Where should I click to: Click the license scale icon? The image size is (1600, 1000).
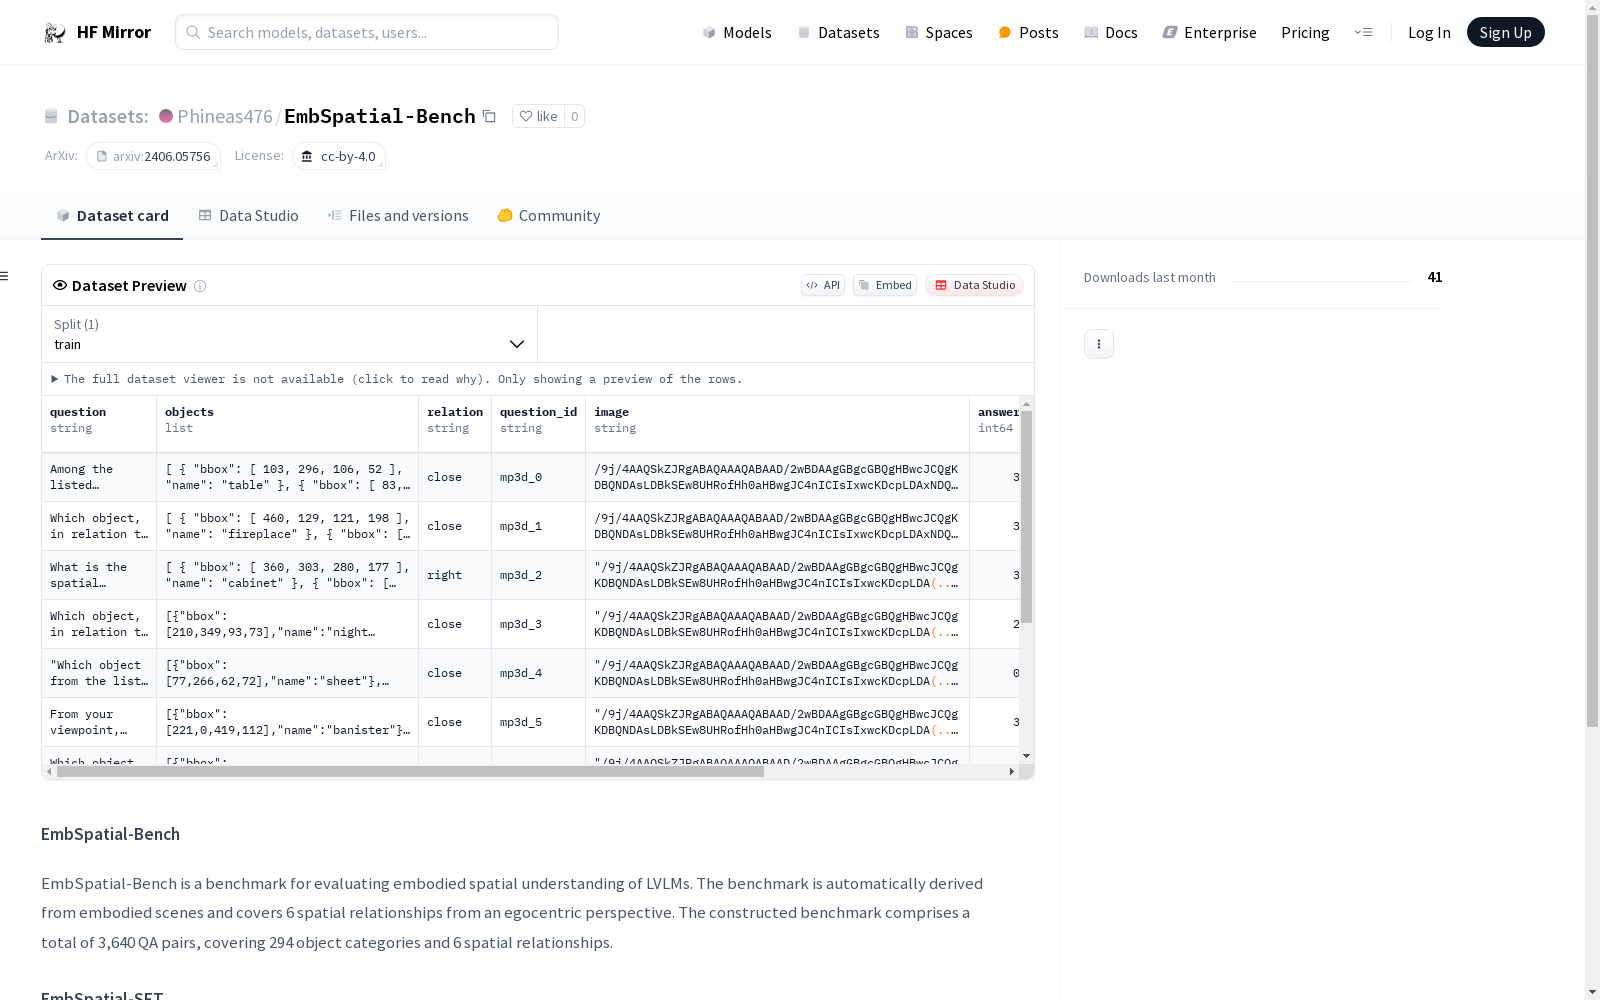coord(307,156)
